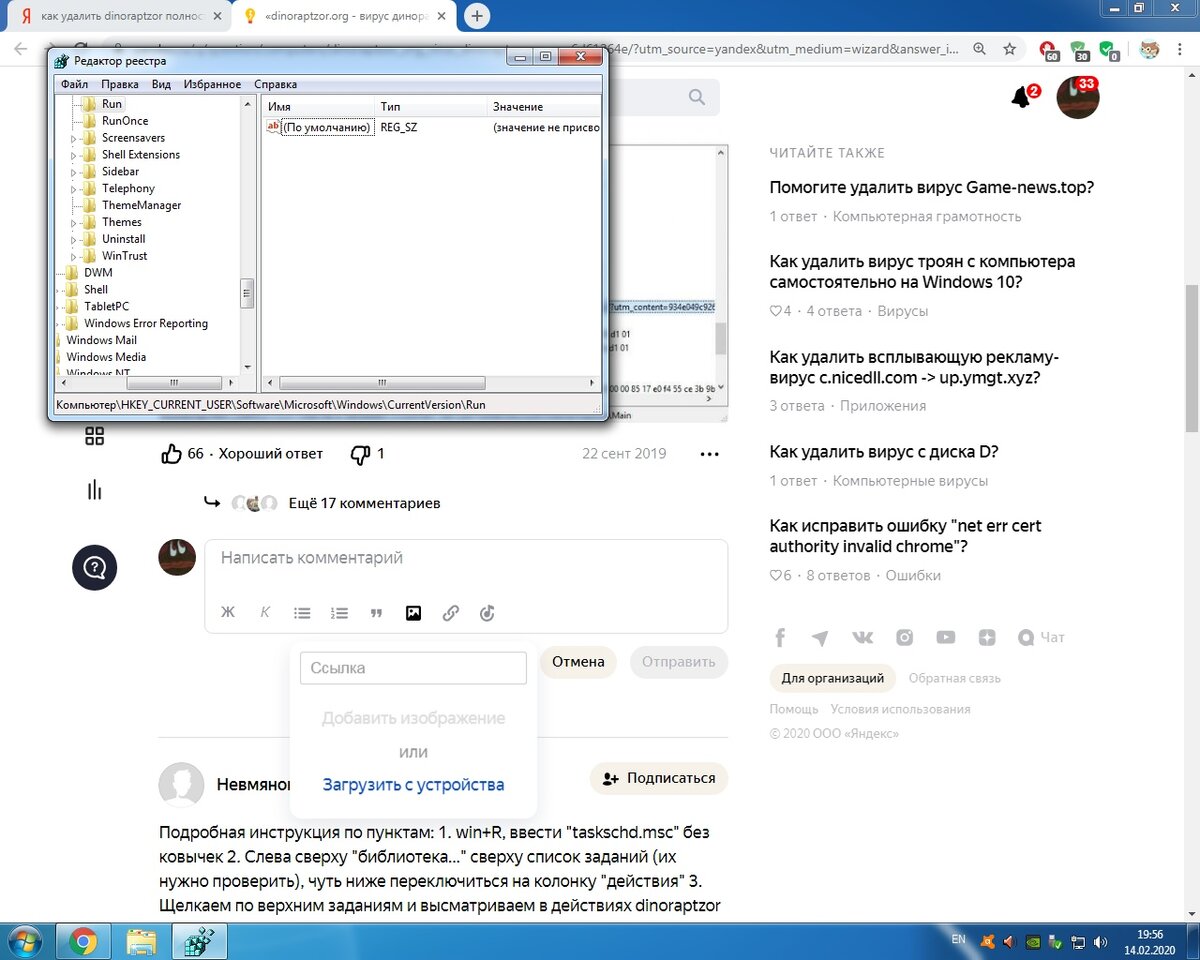Click Загрузить с устройства link

[413, 785]
